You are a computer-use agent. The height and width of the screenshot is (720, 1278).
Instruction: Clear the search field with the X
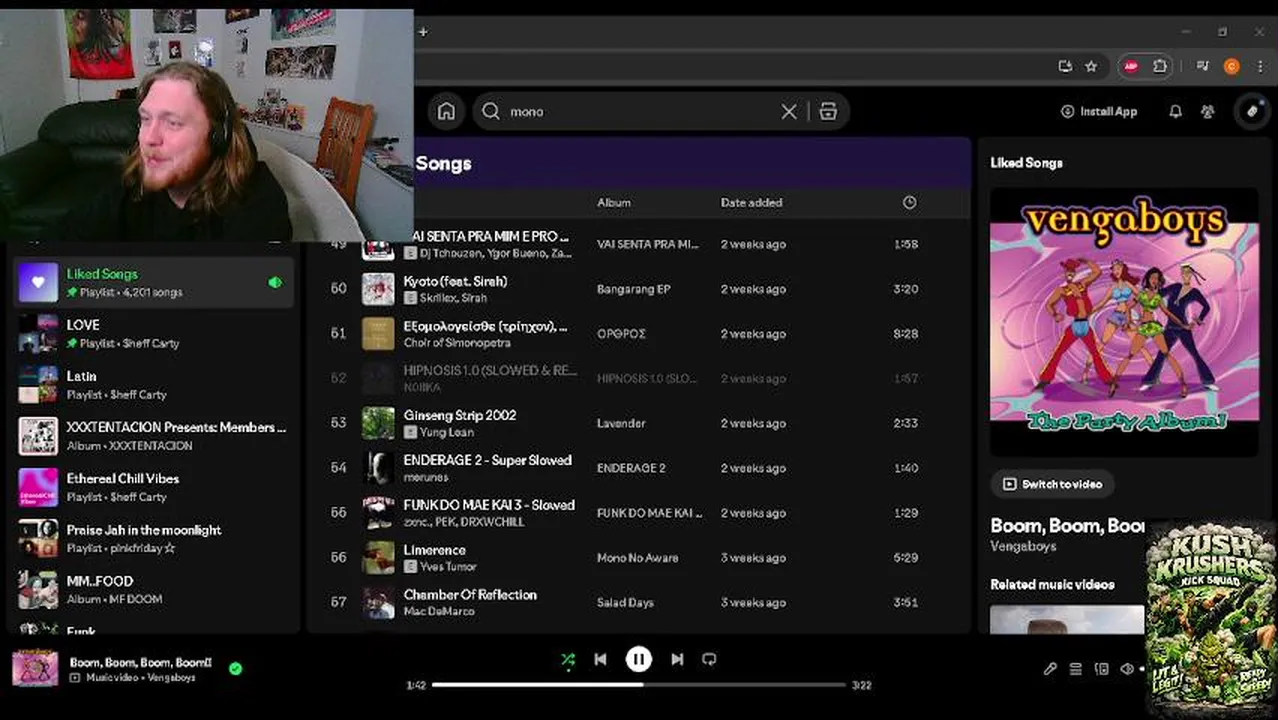[789, 111]
